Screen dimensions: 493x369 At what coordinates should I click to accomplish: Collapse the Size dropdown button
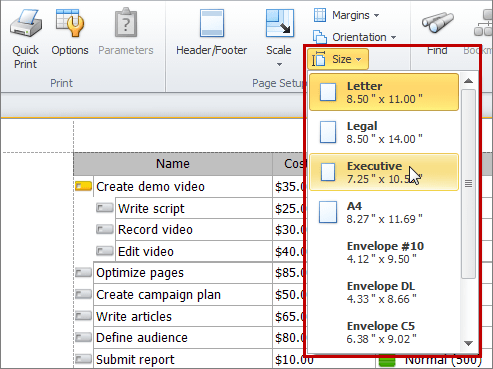338,59
